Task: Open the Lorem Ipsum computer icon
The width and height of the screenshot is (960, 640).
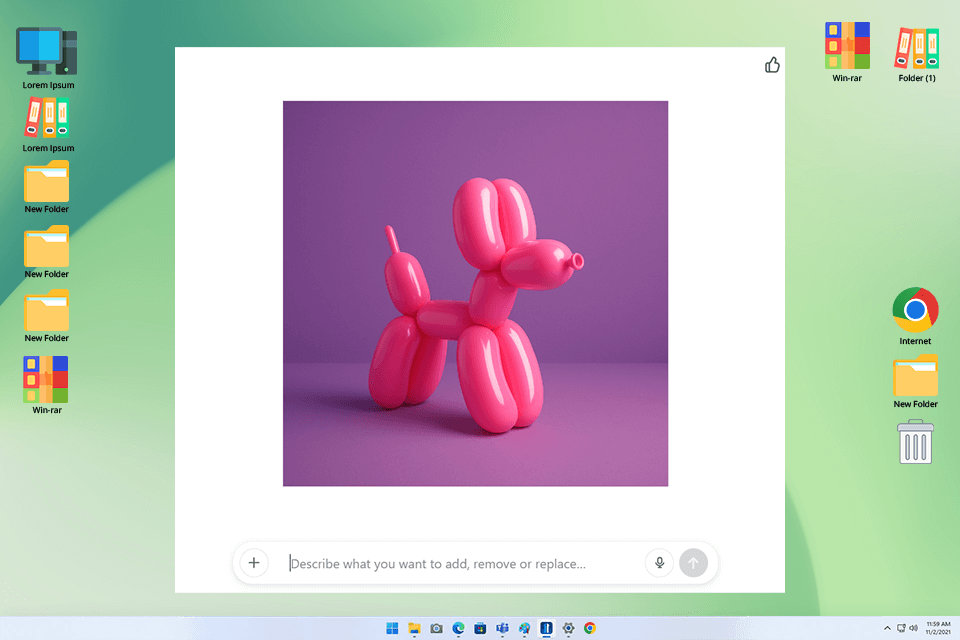Action: coord(47,58)
